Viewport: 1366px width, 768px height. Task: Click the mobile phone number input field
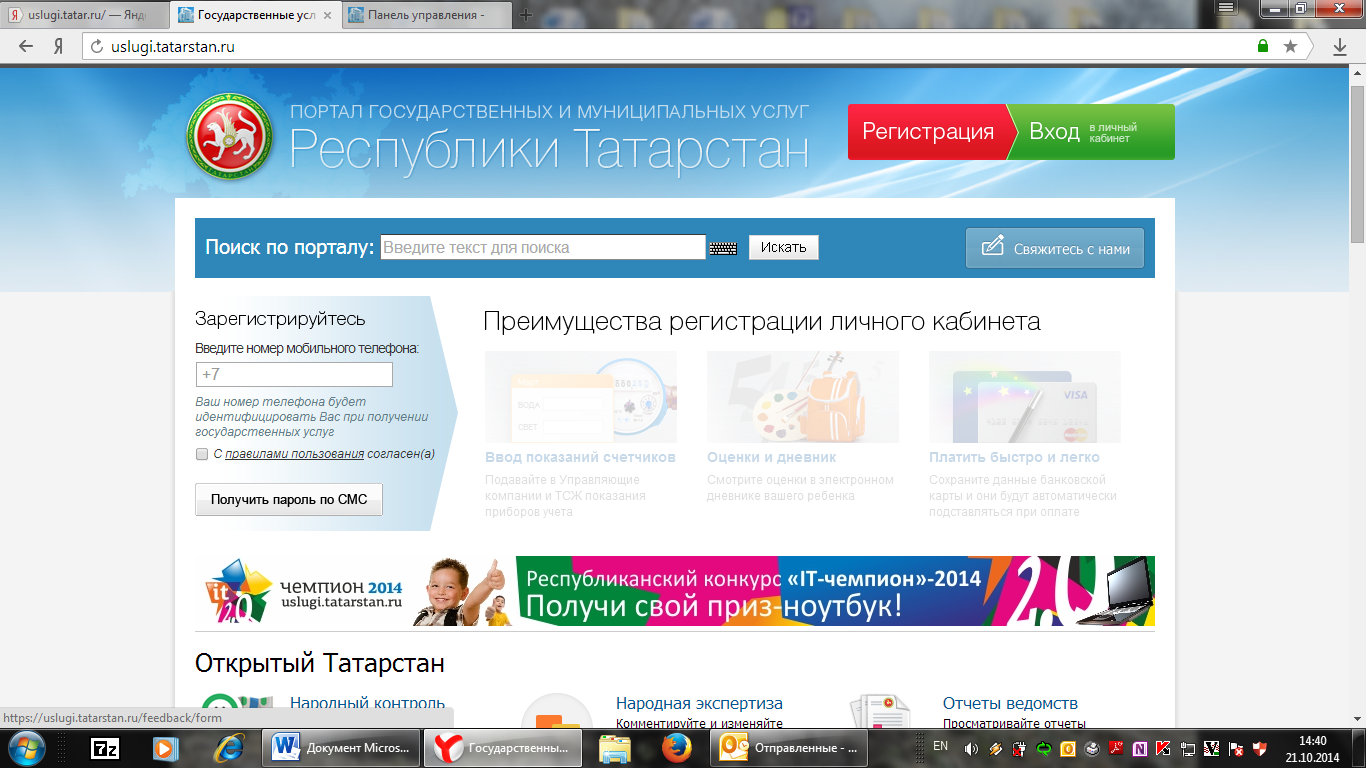pyautogui.click(x=294, y=375)
